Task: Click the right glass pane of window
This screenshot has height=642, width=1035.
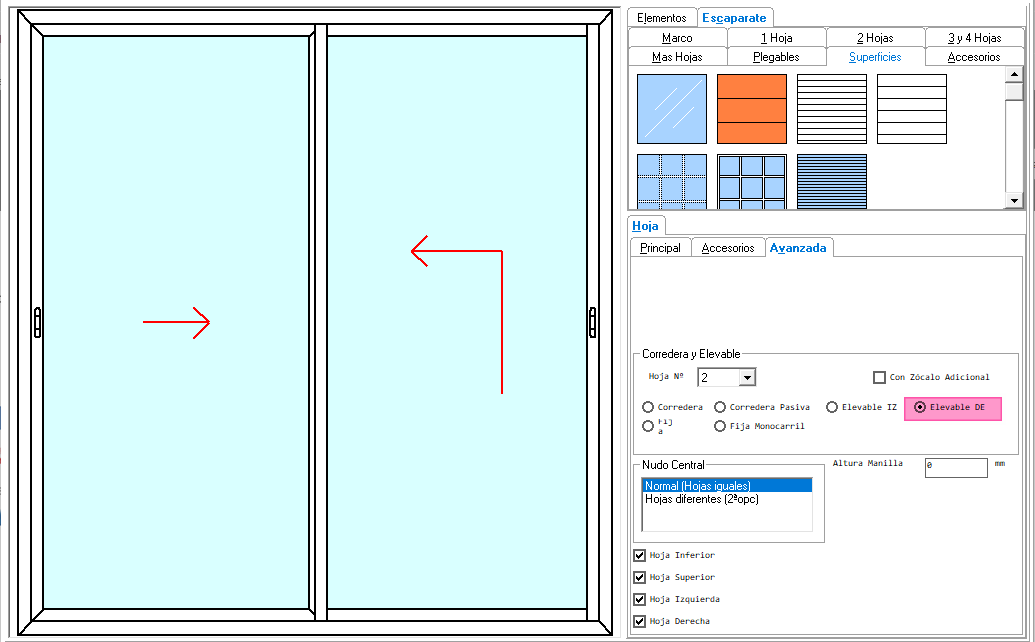Action: 457,322
